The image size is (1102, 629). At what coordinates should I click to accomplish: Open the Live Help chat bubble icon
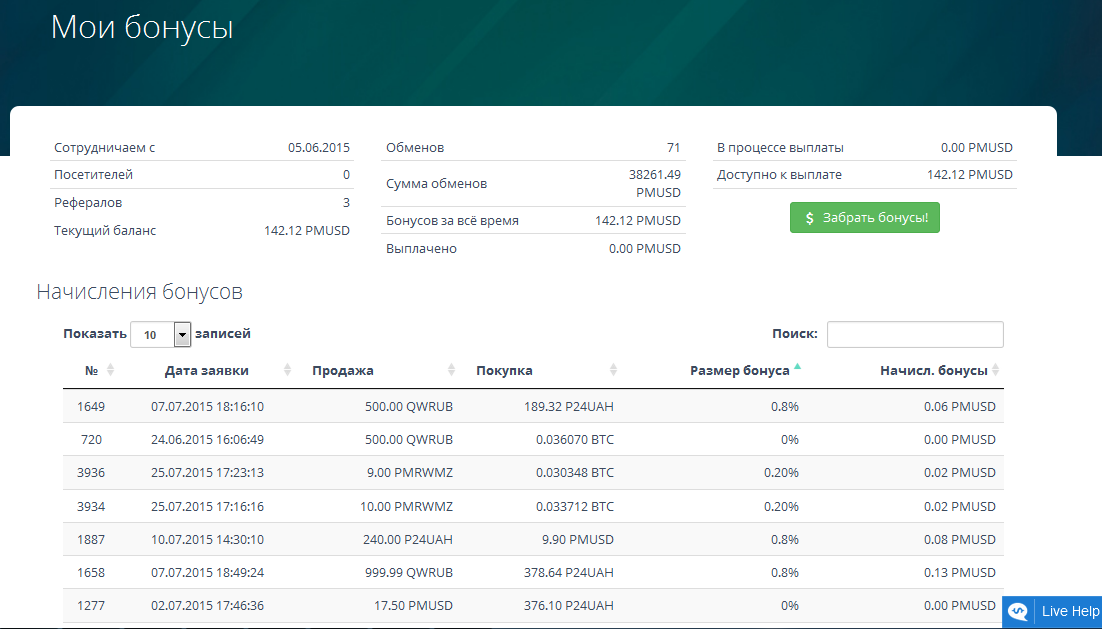(1018, 611)
